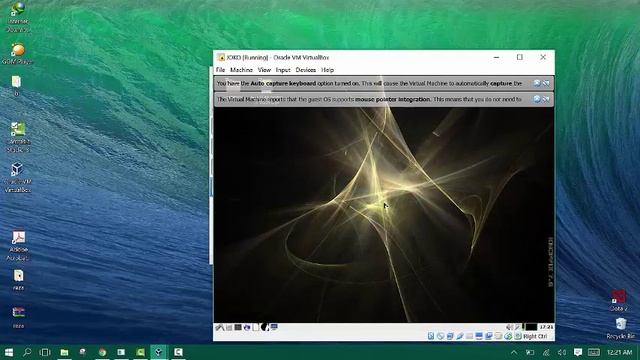
Task: Click the VirtualBox hard disk activity indicator
Action: click(431, 336)
